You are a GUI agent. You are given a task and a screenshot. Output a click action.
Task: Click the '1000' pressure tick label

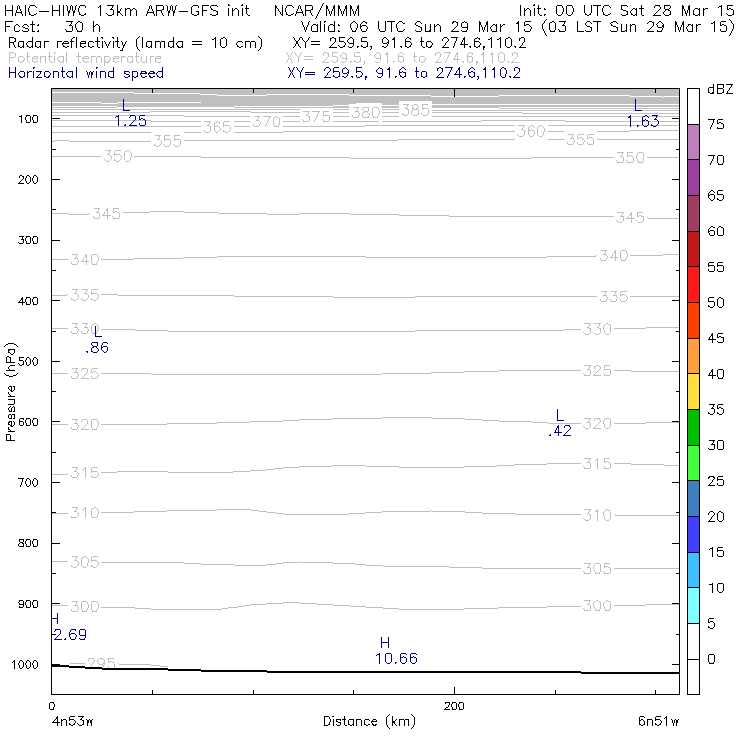tap(25, 665)
